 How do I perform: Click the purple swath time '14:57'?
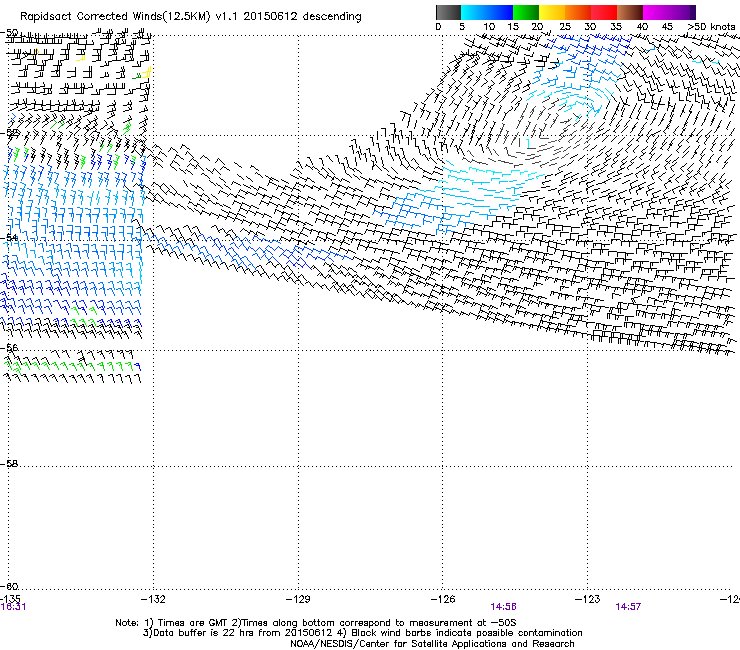tap(628, 607)
